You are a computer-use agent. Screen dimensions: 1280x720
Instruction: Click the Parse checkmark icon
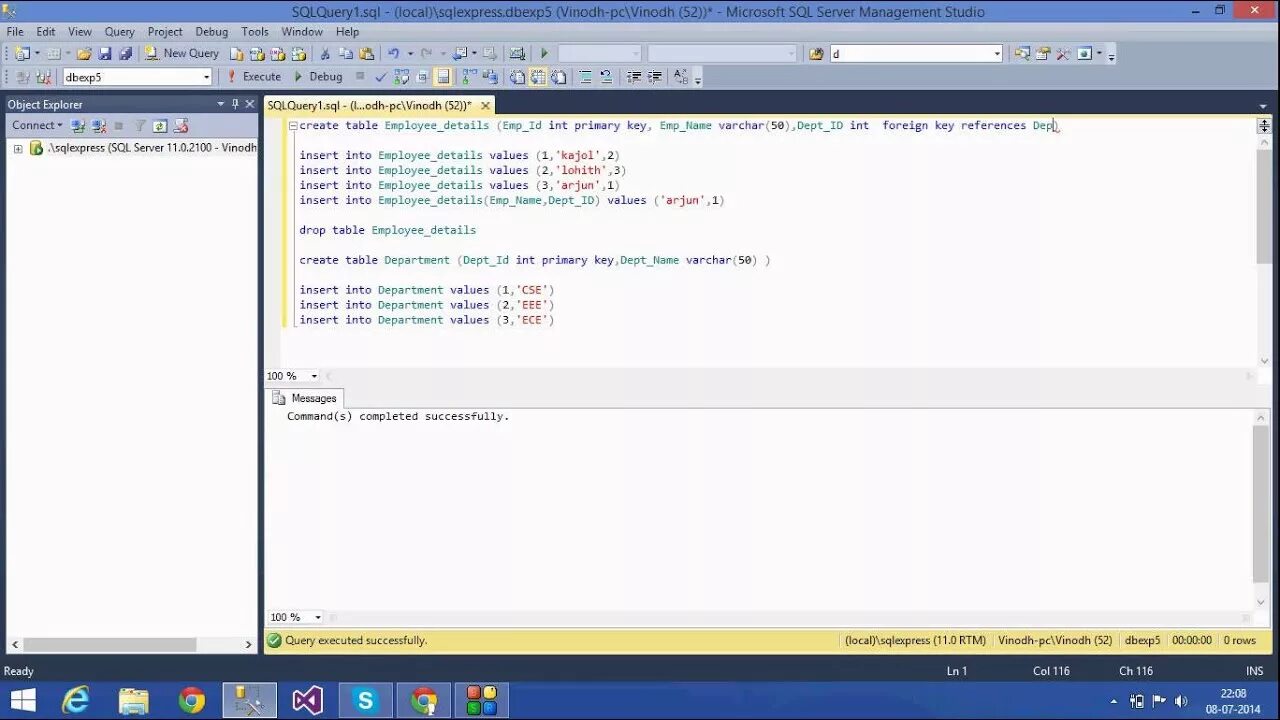(x=380, y=76)
